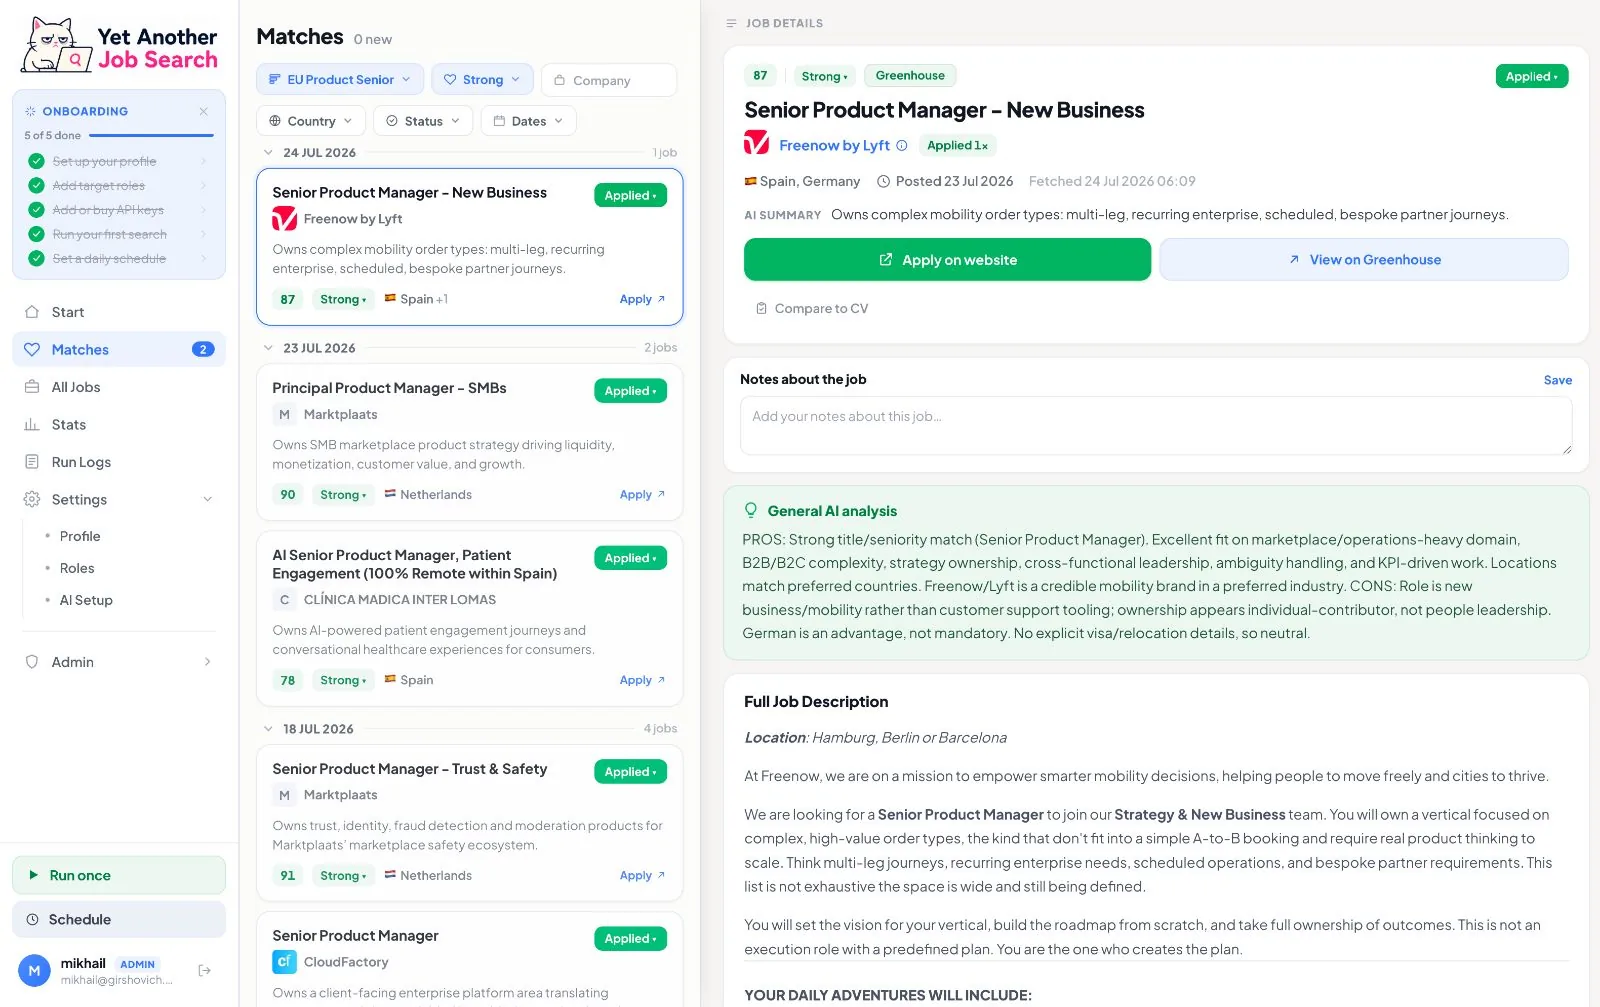1600x1007 pixels.
Task: Open the 'Add target roles' onboarding step
Action: pyautogui.click(x=118, y=185)
